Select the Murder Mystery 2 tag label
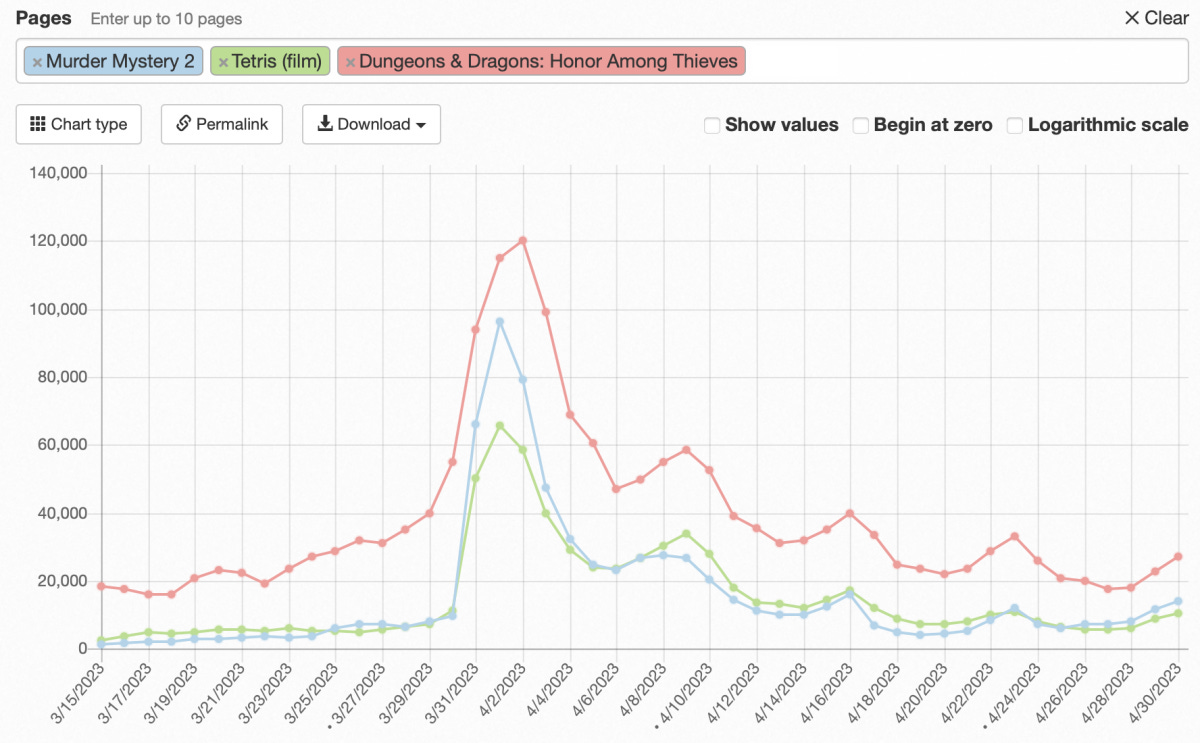The image size is (1200, 743). tap(120, 61)
